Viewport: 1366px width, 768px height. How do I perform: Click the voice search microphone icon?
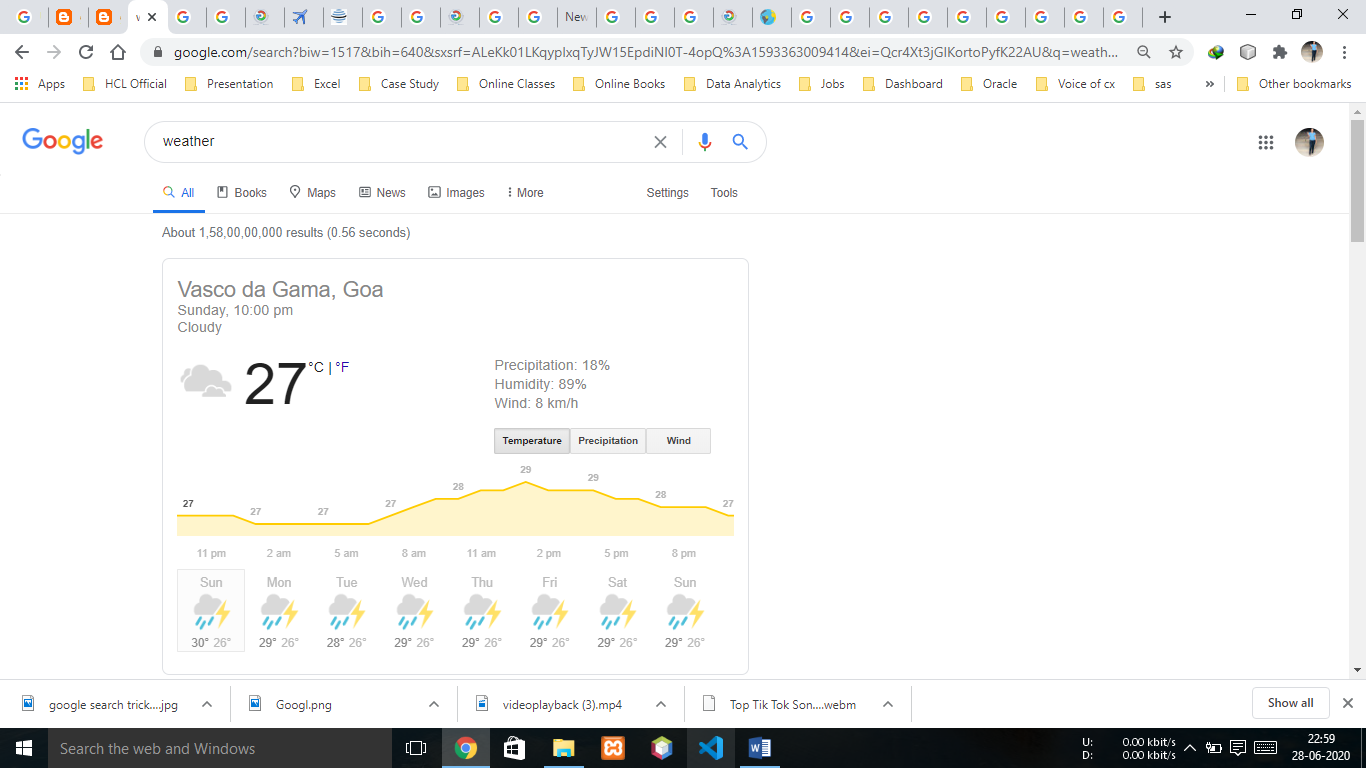[703, 141]
